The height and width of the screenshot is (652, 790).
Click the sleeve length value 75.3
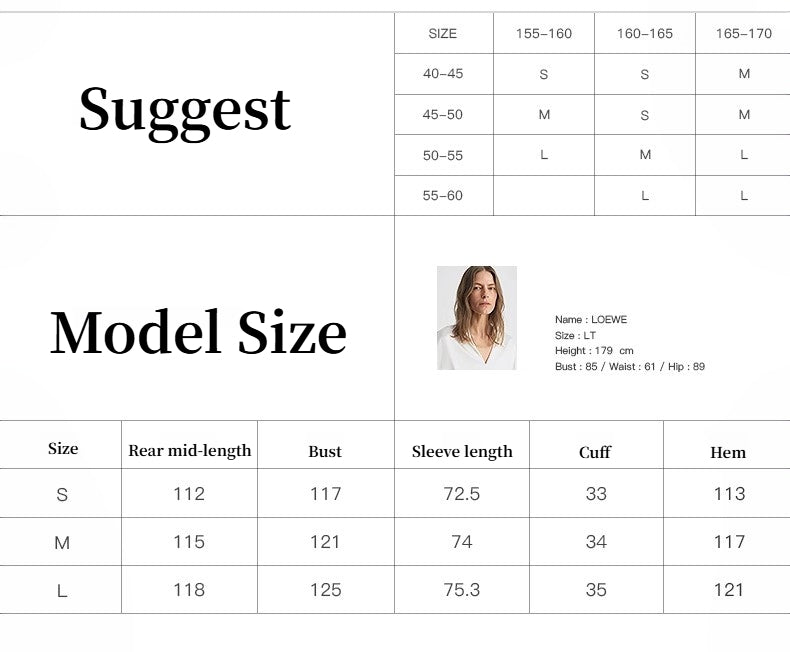(461, 590)
